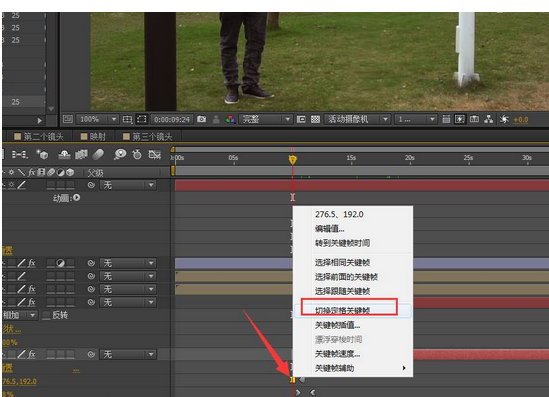Click the composition flowchart icon

click(488, 119)
